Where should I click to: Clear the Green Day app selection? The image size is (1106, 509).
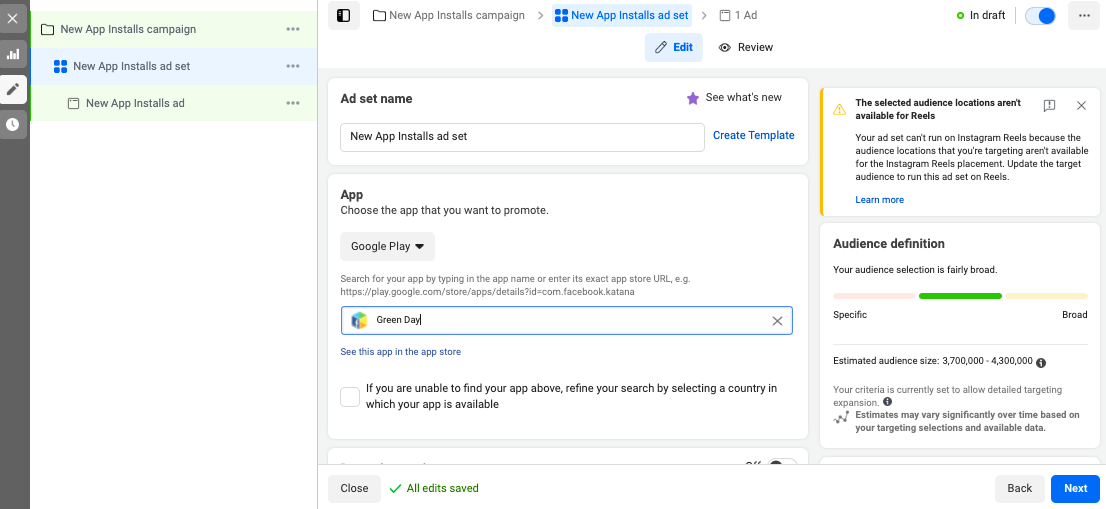(777, 321)
